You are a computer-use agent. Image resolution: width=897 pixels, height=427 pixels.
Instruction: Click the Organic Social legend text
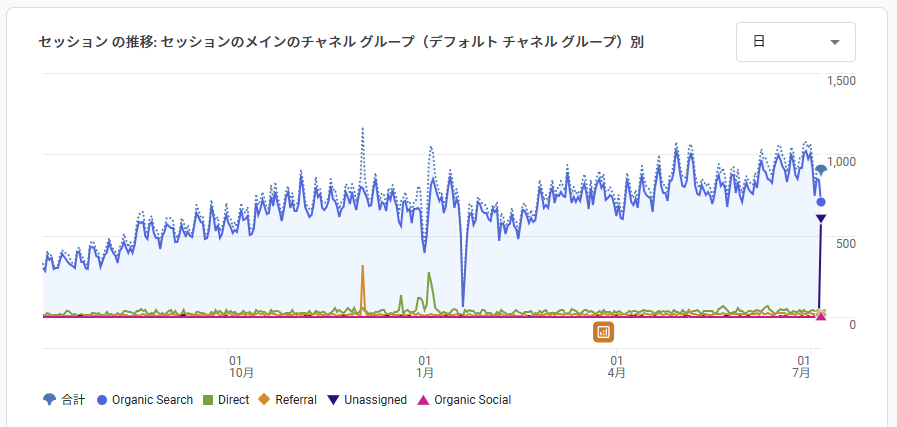coord(472,400)
